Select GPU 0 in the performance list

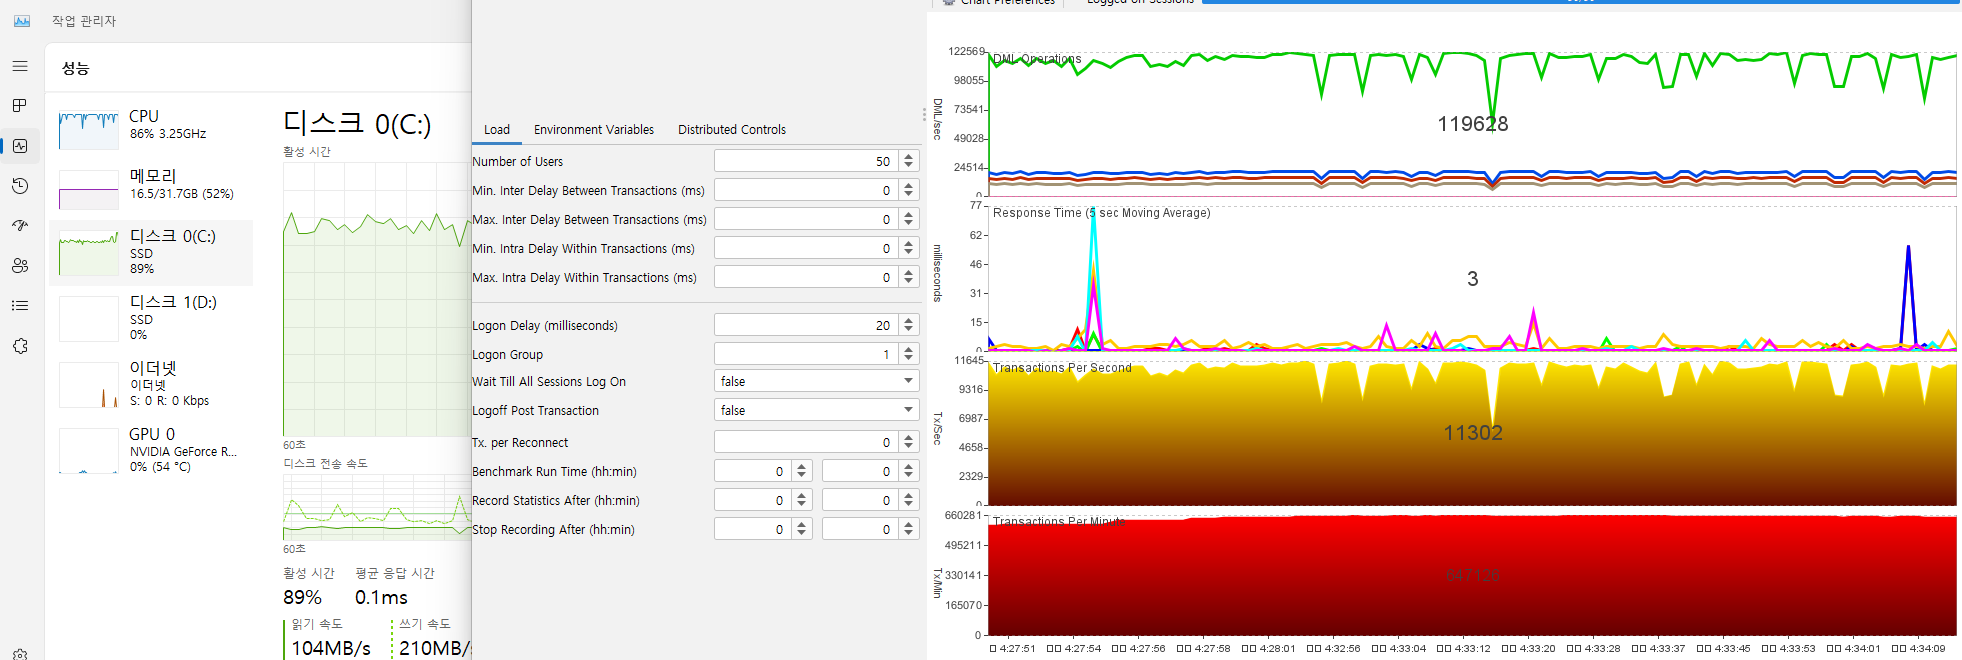pyautogui.click(x=150, y=450)
